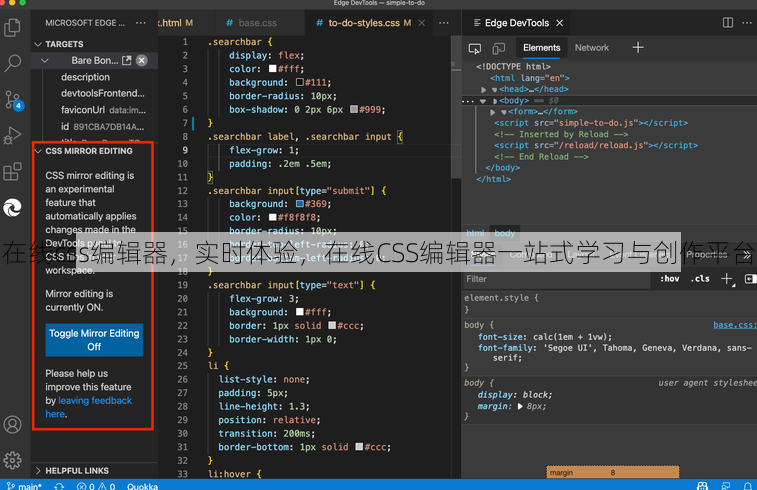Toggle computed styles sidebar pane icon
Screen dimensions: 757x490
pyautogui.click(x=750, y=279)
